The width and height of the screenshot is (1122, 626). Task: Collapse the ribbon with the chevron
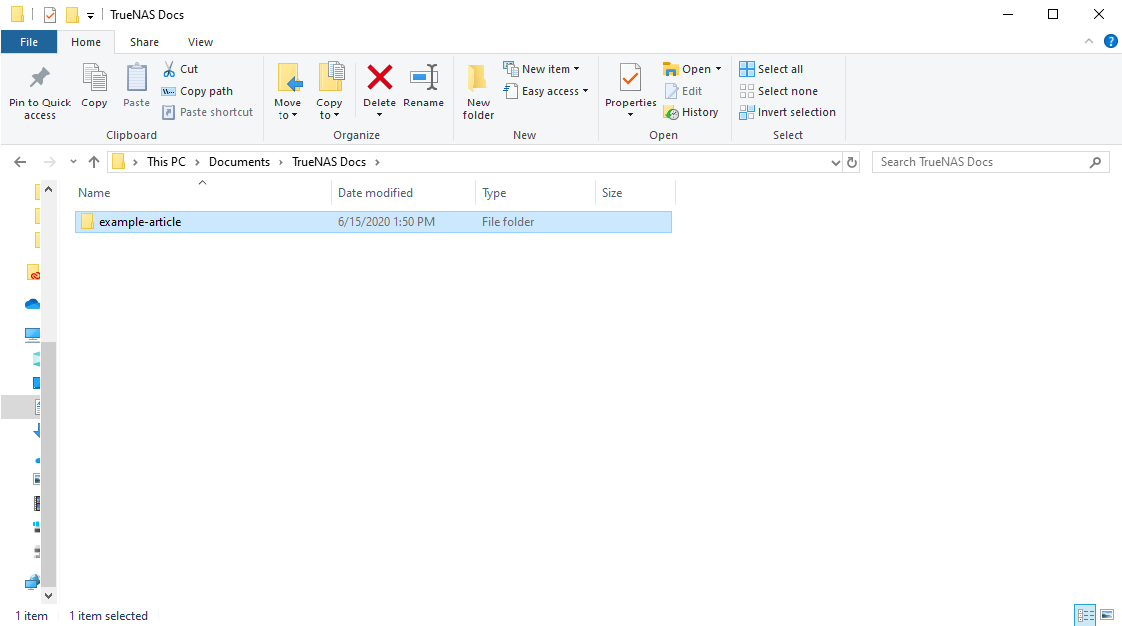coord(1088,41)
